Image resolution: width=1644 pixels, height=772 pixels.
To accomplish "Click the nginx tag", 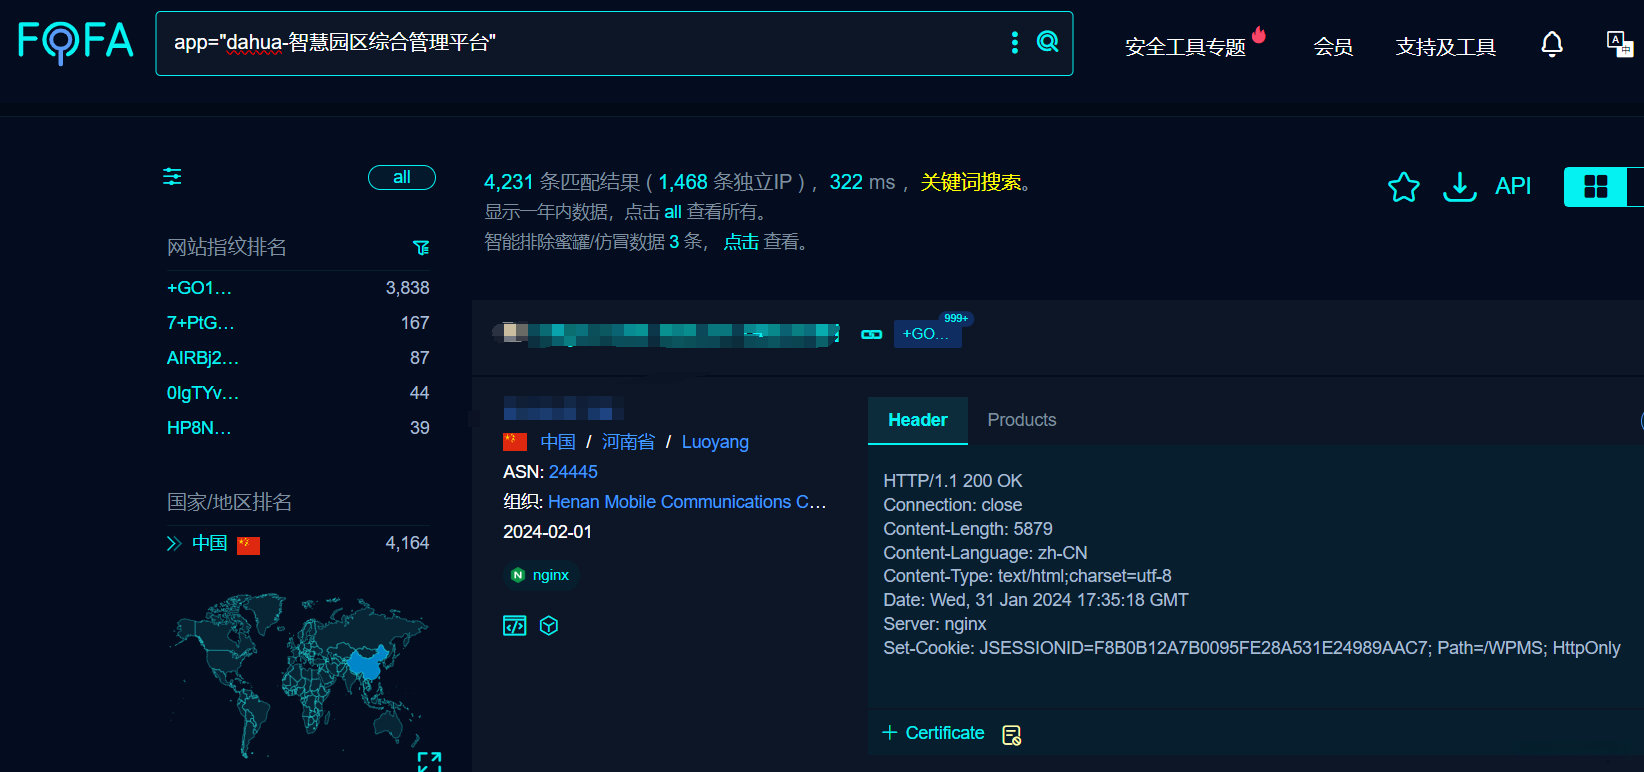I will [541, 575].
